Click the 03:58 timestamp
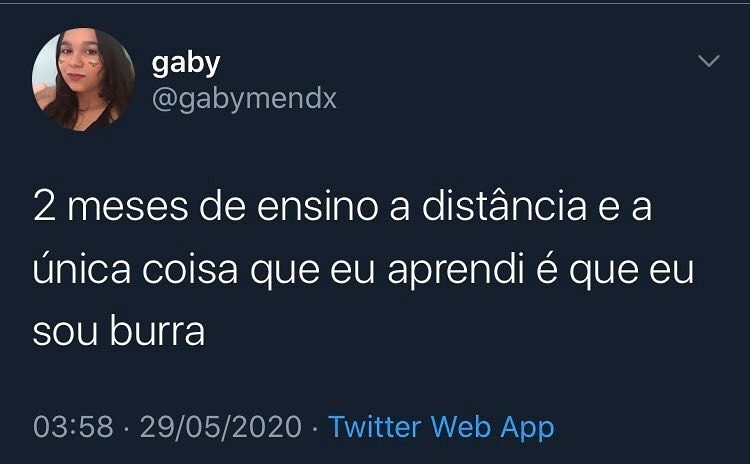 (73, 427)
